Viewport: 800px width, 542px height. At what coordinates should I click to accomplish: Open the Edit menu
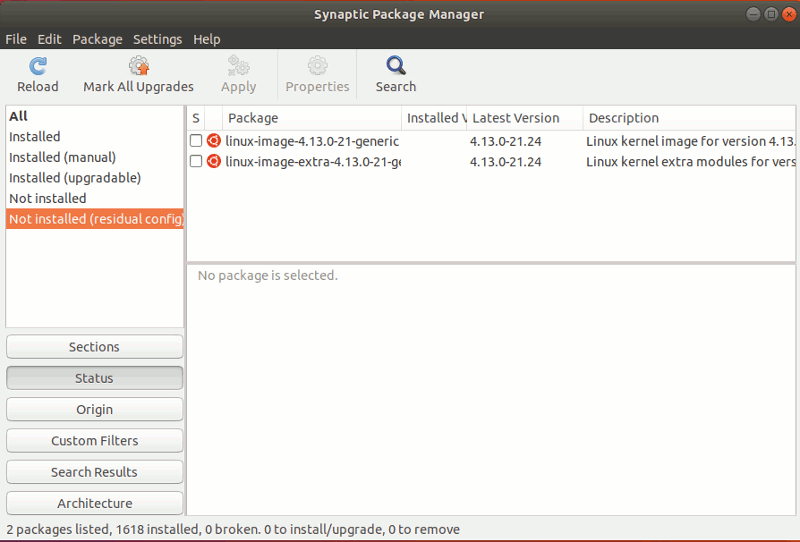coord(49,39)
